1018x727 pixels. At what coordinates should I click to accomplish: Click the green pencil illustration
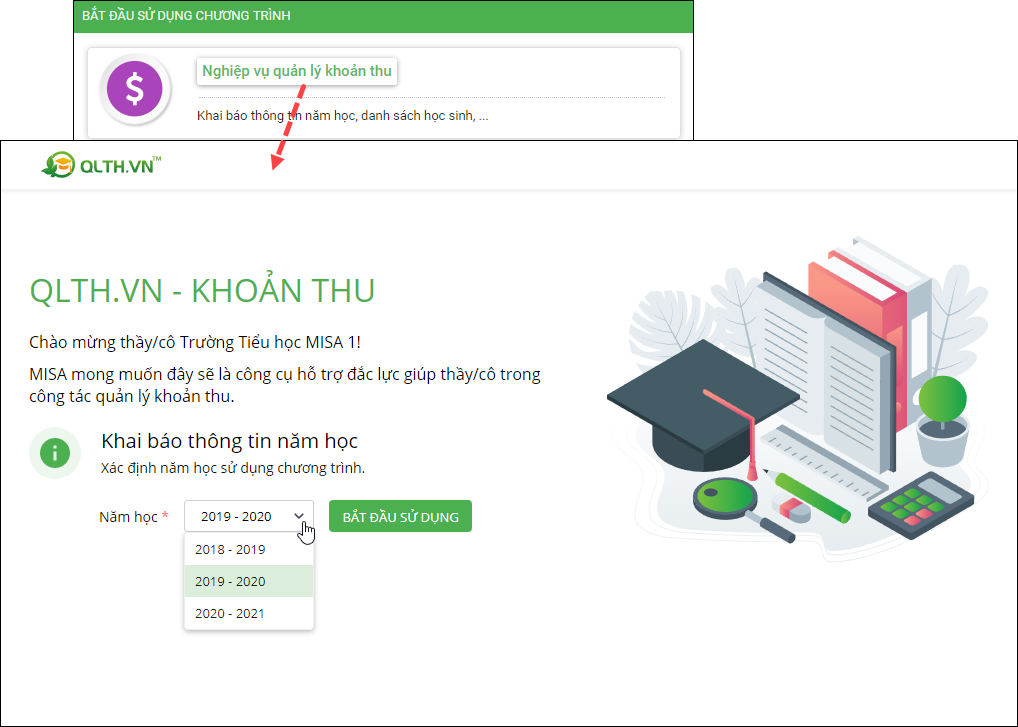coord(812,498)
